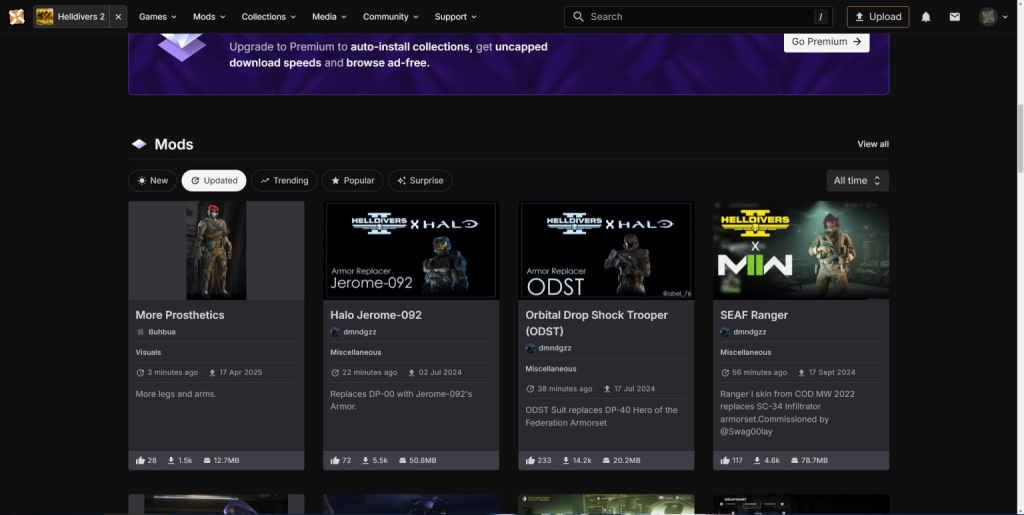Open the Halo Jerome-092 mod title
The height and width of the screenshot is (515, 1024).
point(376,315)
